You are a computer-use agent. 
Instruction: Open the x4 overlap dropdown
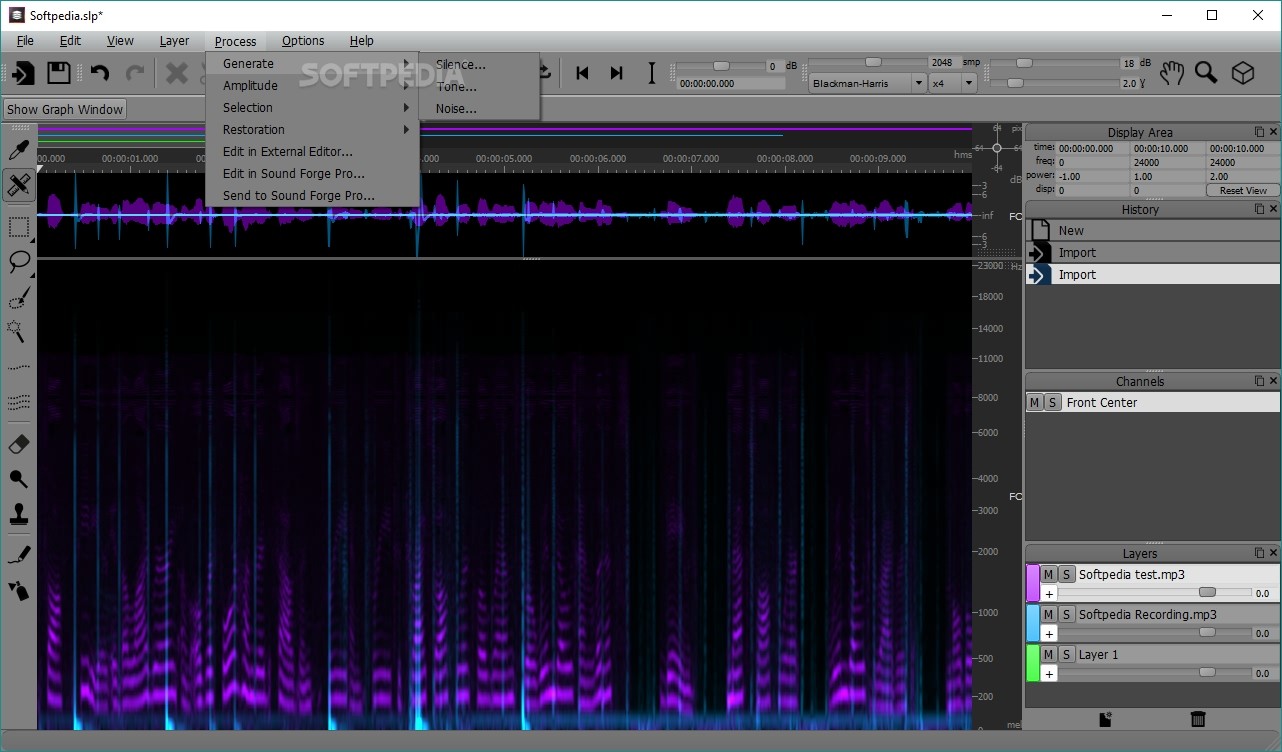(x=953, y=84)
